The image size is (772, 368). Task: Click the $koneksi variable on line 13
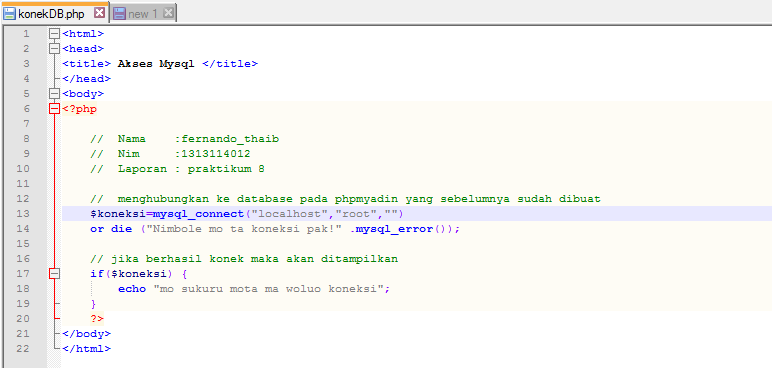click(118, 214)
